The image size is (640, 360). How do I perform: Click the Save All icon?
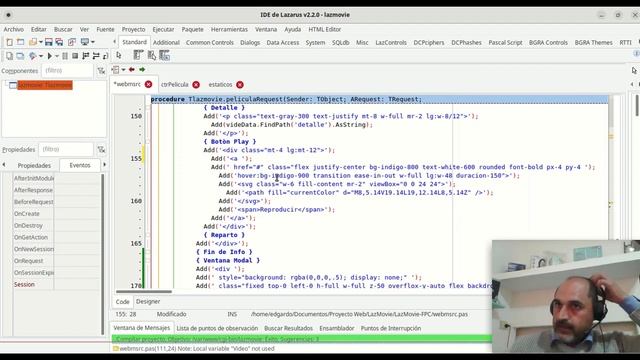[60, 42]
